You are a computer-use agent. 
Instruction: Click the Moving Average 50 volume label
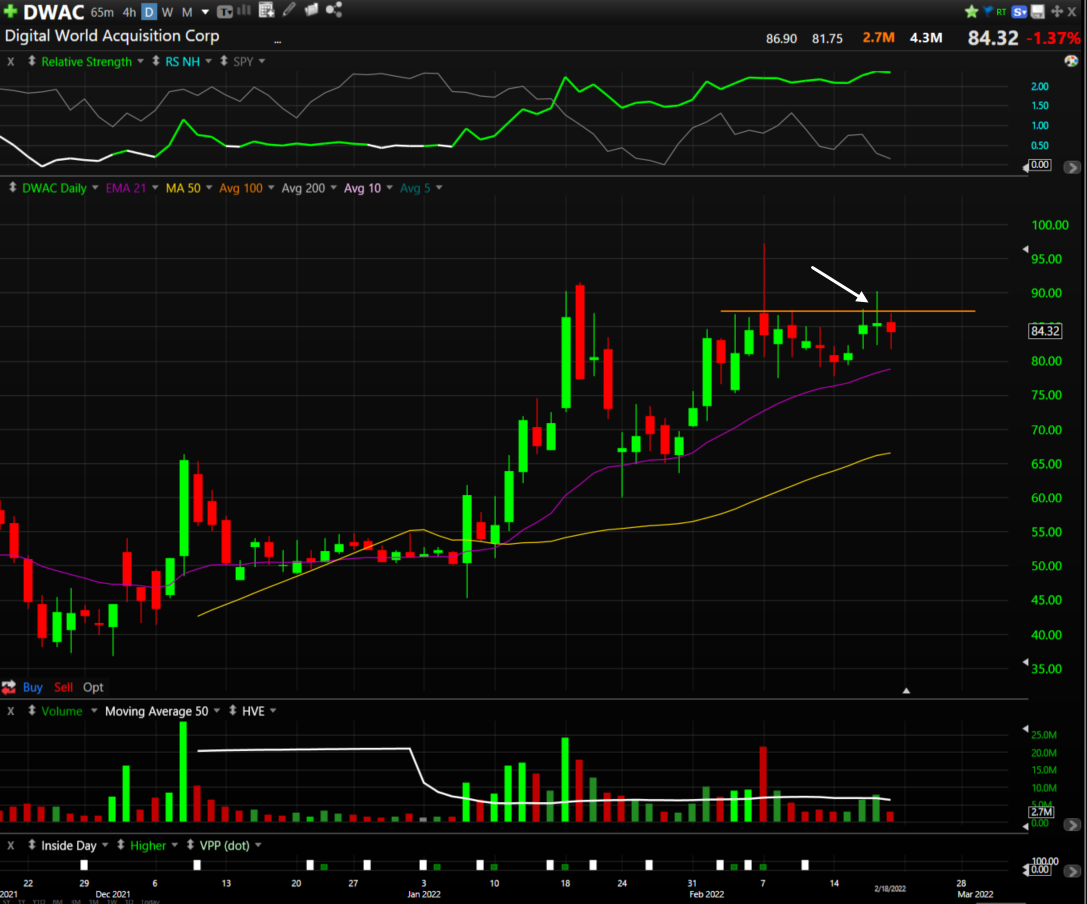[x=157, y=711]
